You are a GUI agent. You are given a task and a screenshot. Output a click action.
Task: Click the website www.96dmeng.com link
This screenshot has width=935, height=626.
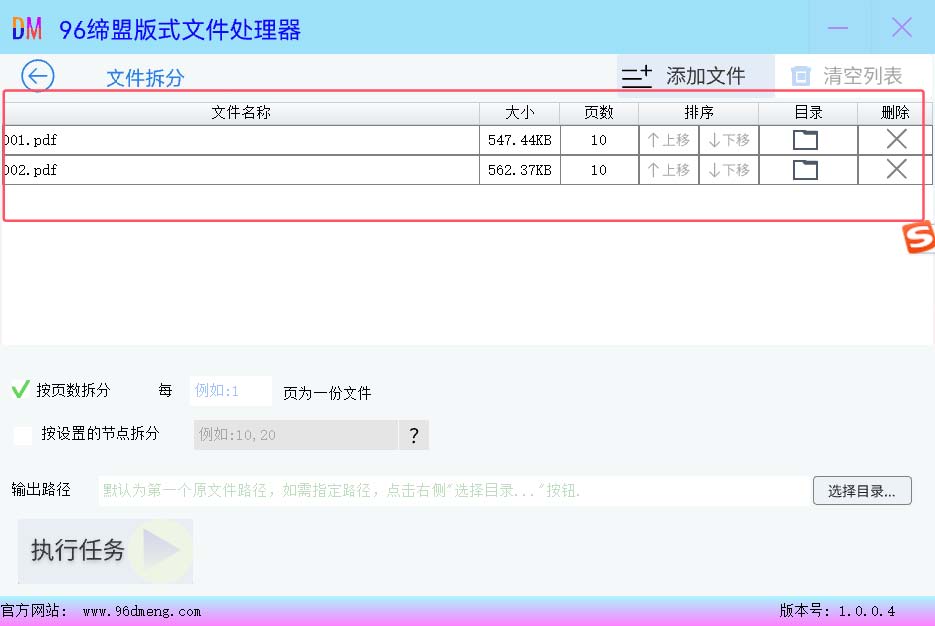click(x=142, y=611)
